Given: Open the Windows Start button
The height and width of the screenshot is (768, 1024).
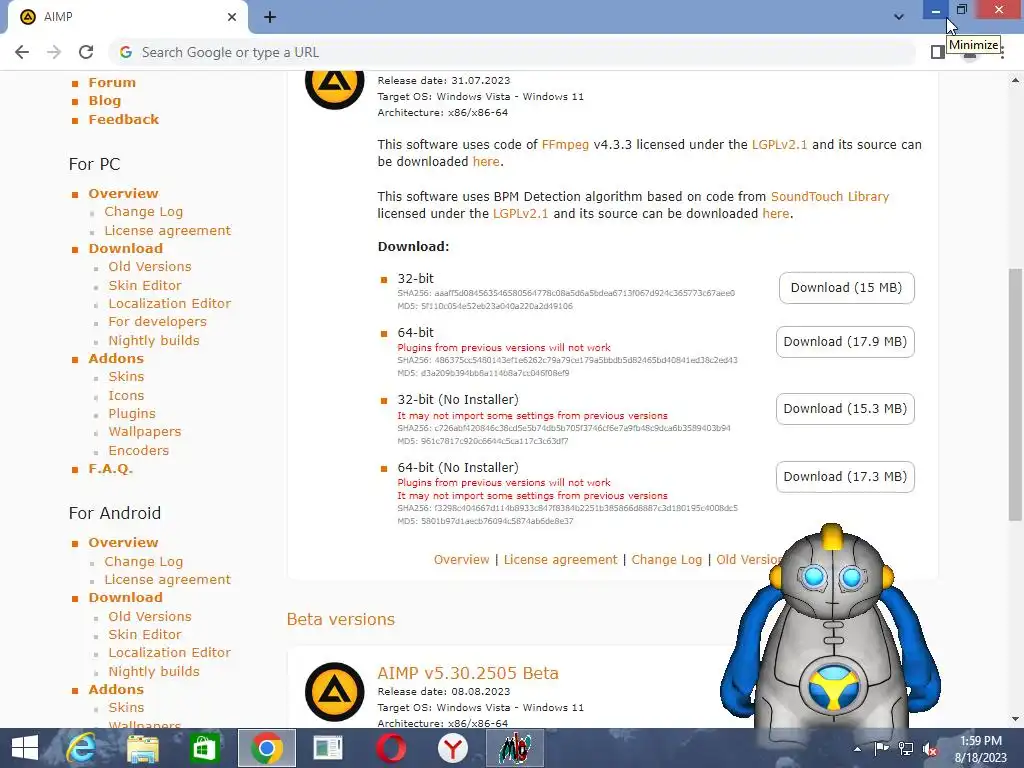Looking at the screenshot, I should (25, 748).
